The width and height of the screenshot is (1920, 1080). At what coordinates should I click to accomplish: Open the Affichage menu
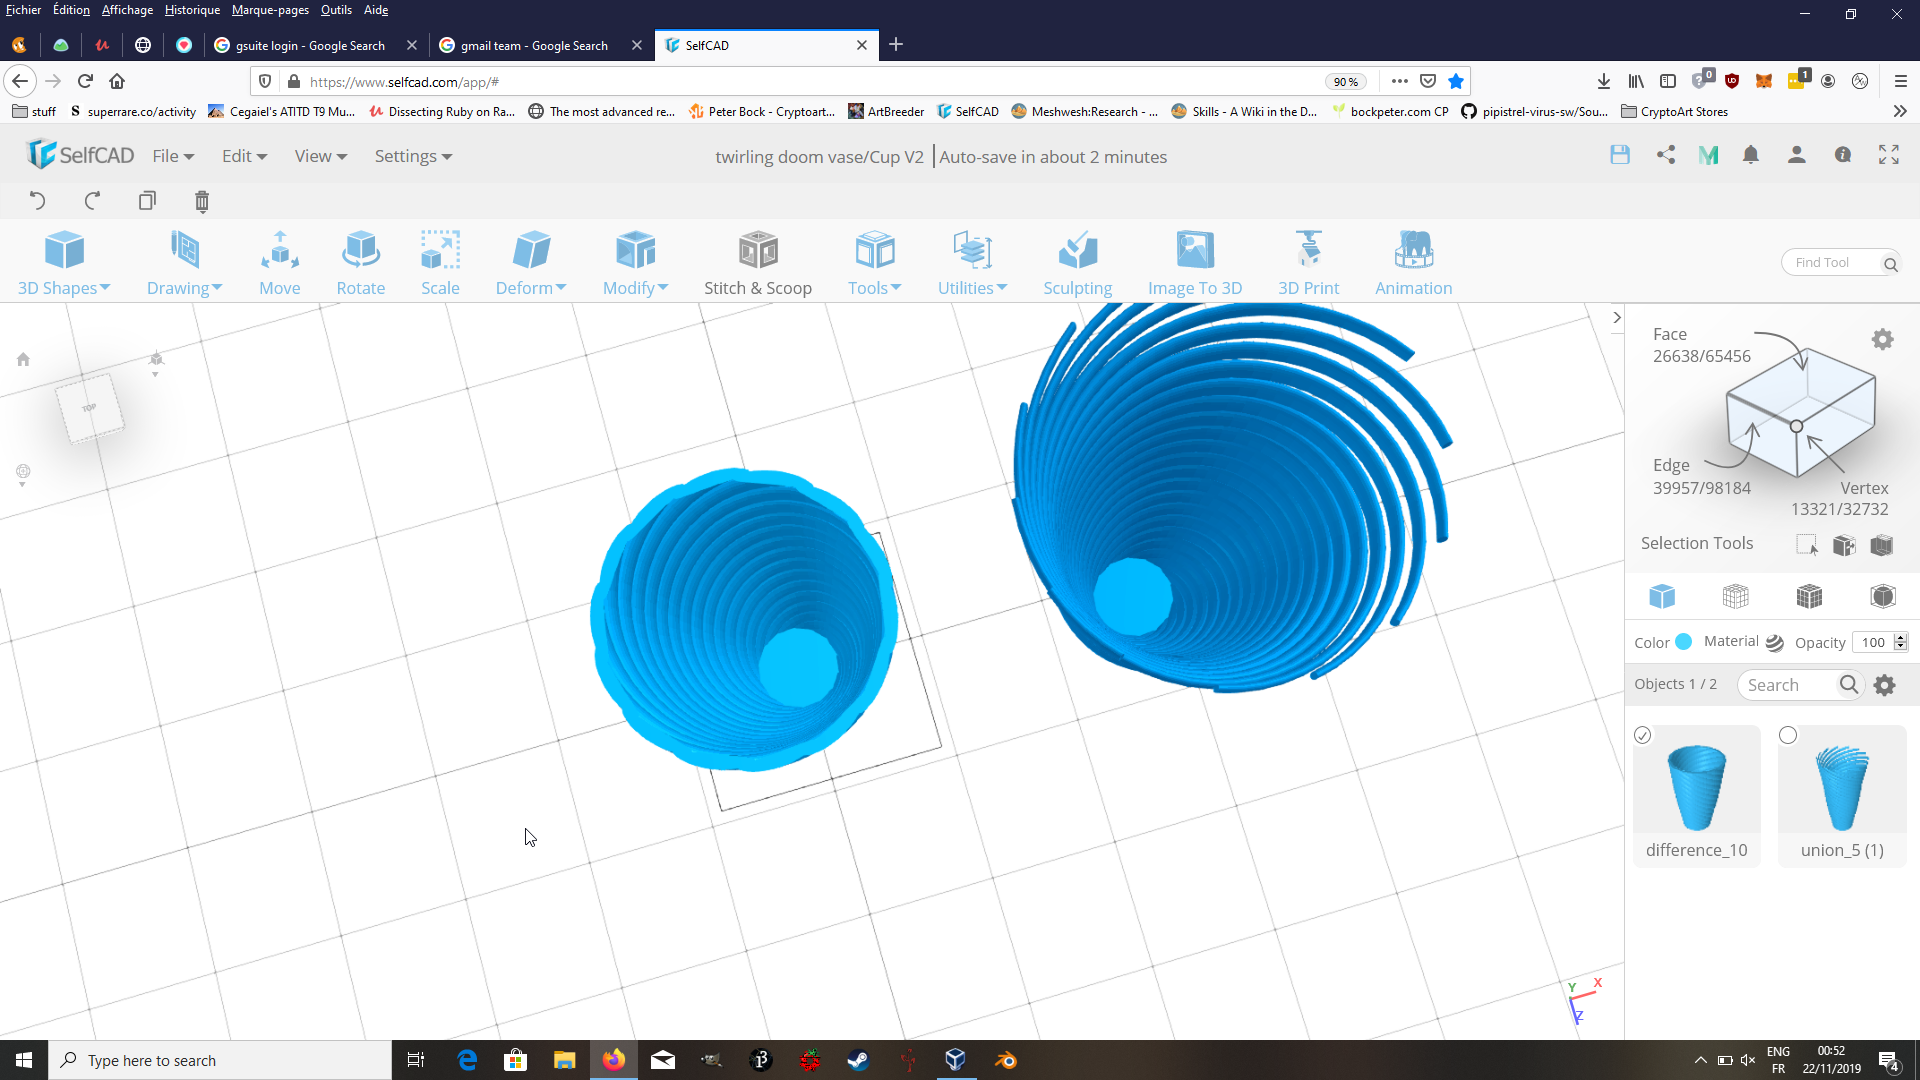coord(128,10)
